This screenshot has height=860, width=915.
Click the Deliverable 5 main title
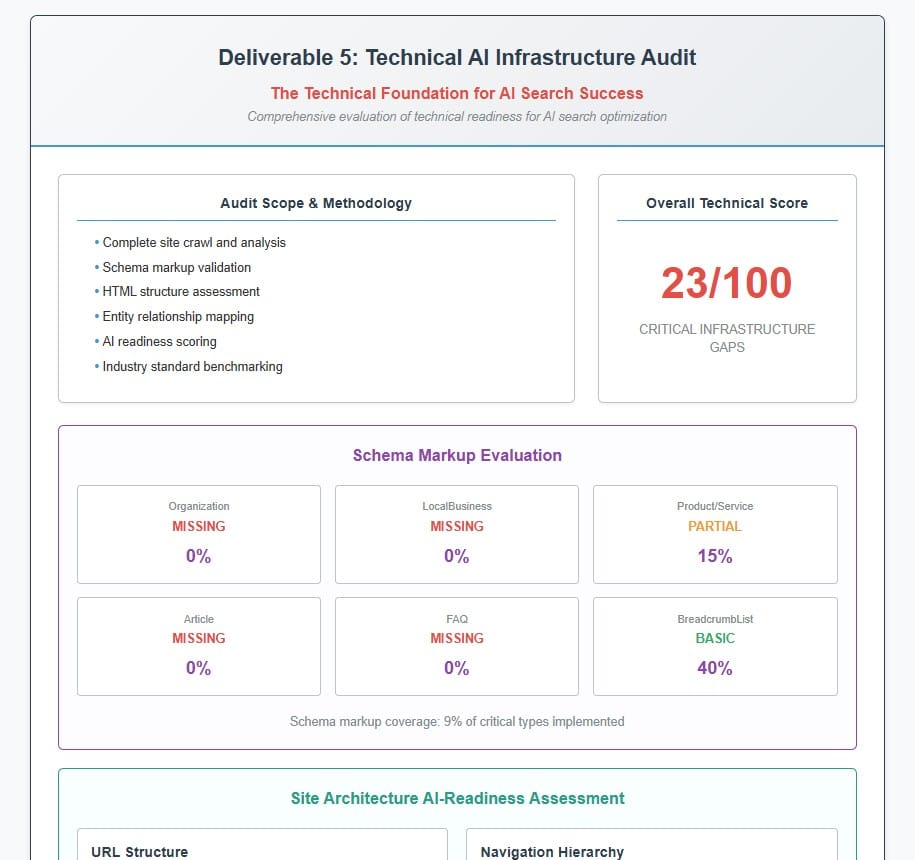click(457, 58)
